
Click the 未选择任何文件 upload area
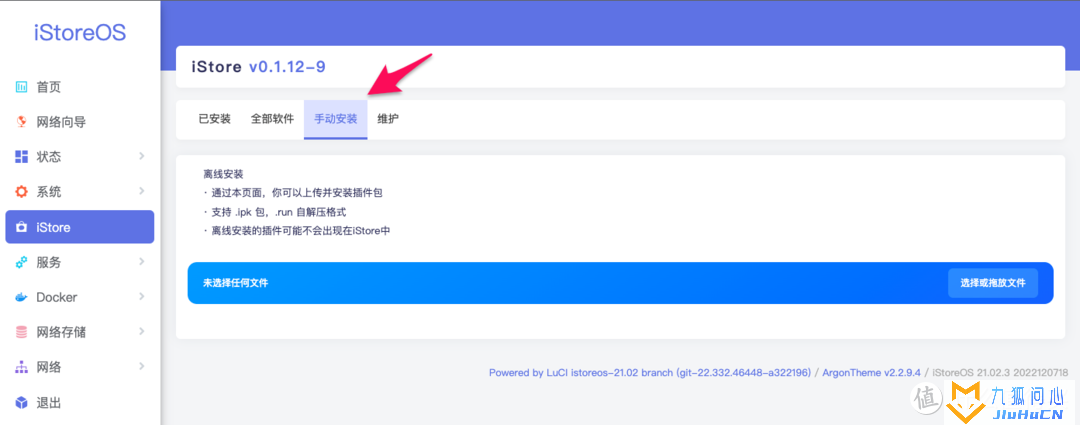pyautogui.click(x=620, y=283)
